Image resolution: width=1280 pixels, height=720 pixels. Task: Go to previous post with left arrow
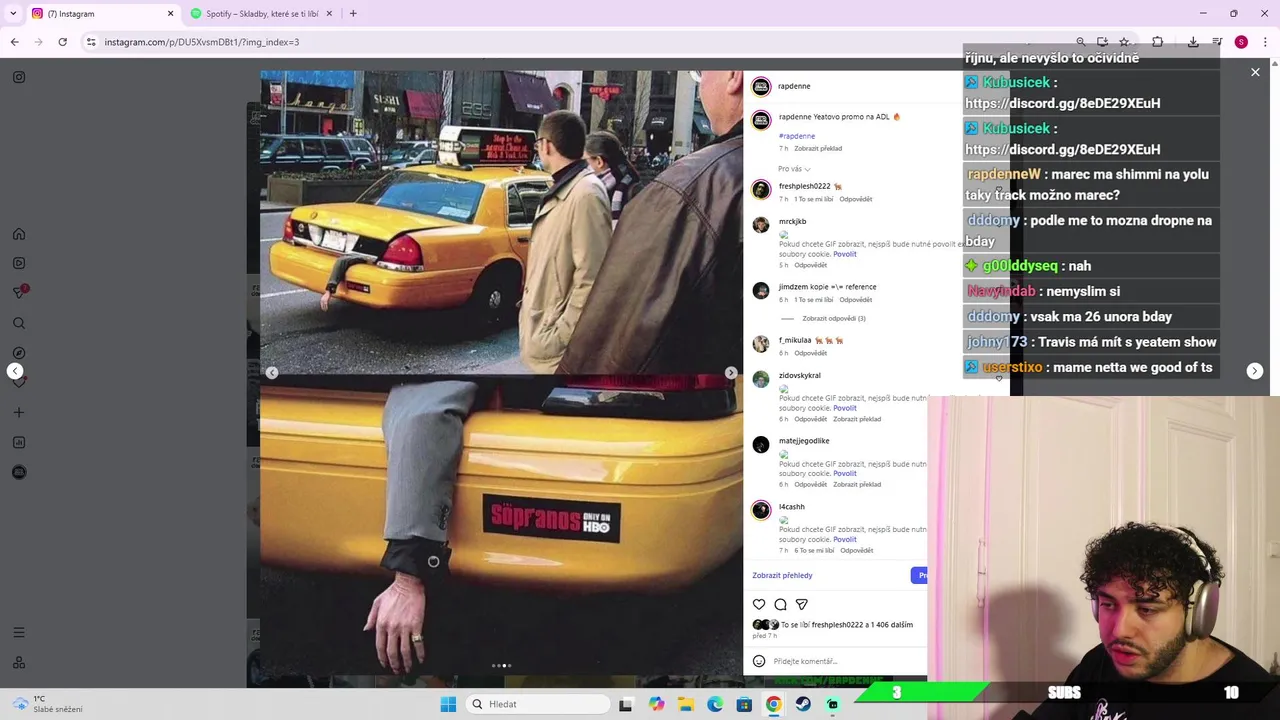[15, 371]
